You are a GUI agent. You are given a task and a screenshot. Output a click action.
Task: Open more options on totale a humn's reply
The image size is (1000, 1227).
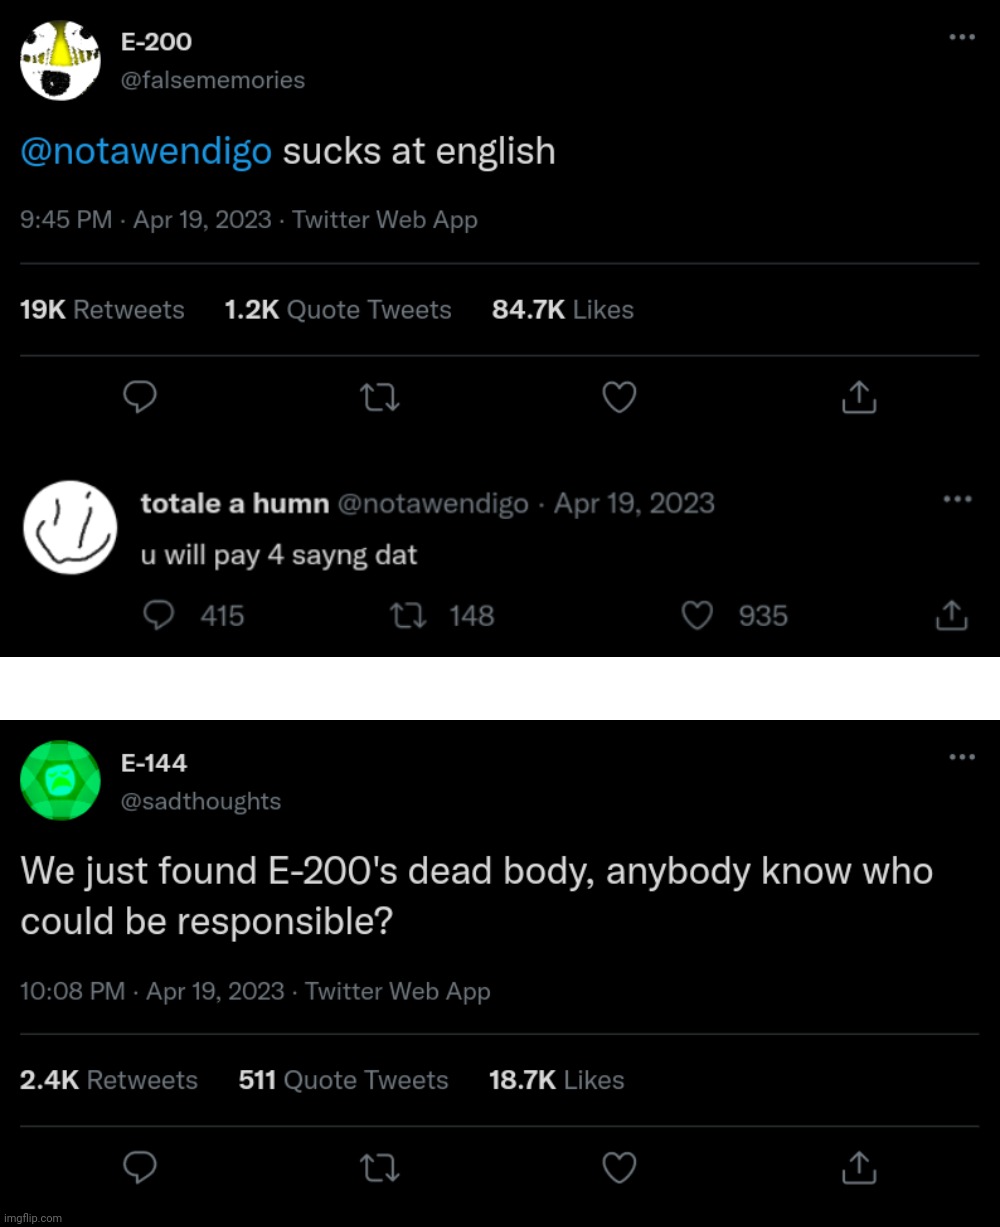pyautogui.click(x=958, y=499)
